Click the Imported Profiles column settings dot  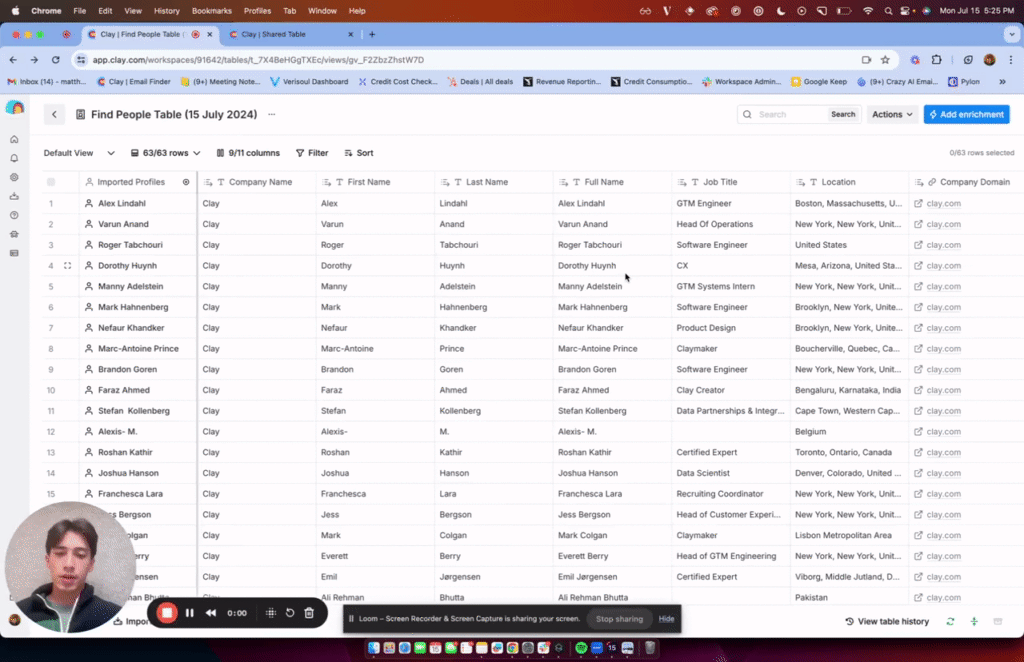(x=186, y=182)
